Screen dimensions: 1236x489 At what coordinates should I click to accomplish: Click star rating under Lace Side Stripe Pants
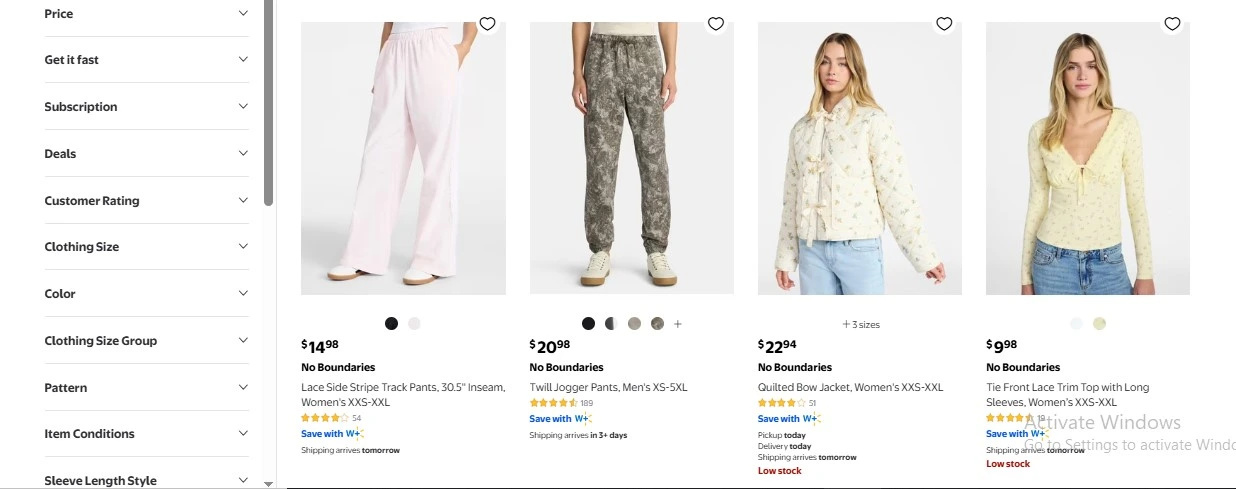point(324,418)
